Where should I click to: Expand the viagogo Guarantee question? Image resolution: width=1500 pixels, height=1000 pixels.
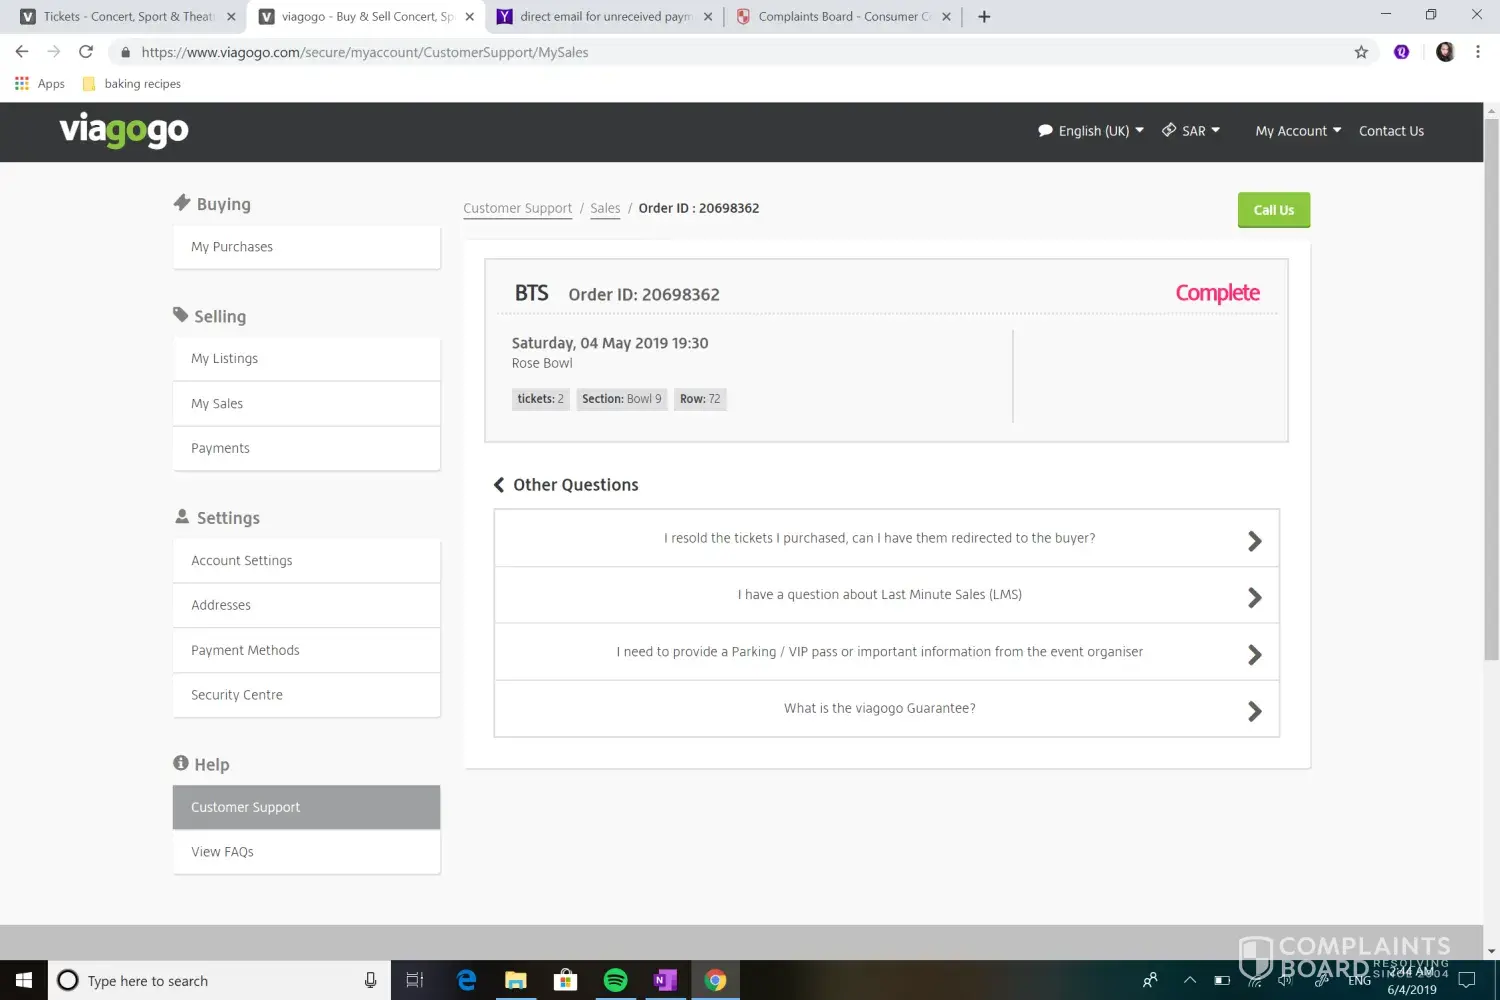point(887,709)
